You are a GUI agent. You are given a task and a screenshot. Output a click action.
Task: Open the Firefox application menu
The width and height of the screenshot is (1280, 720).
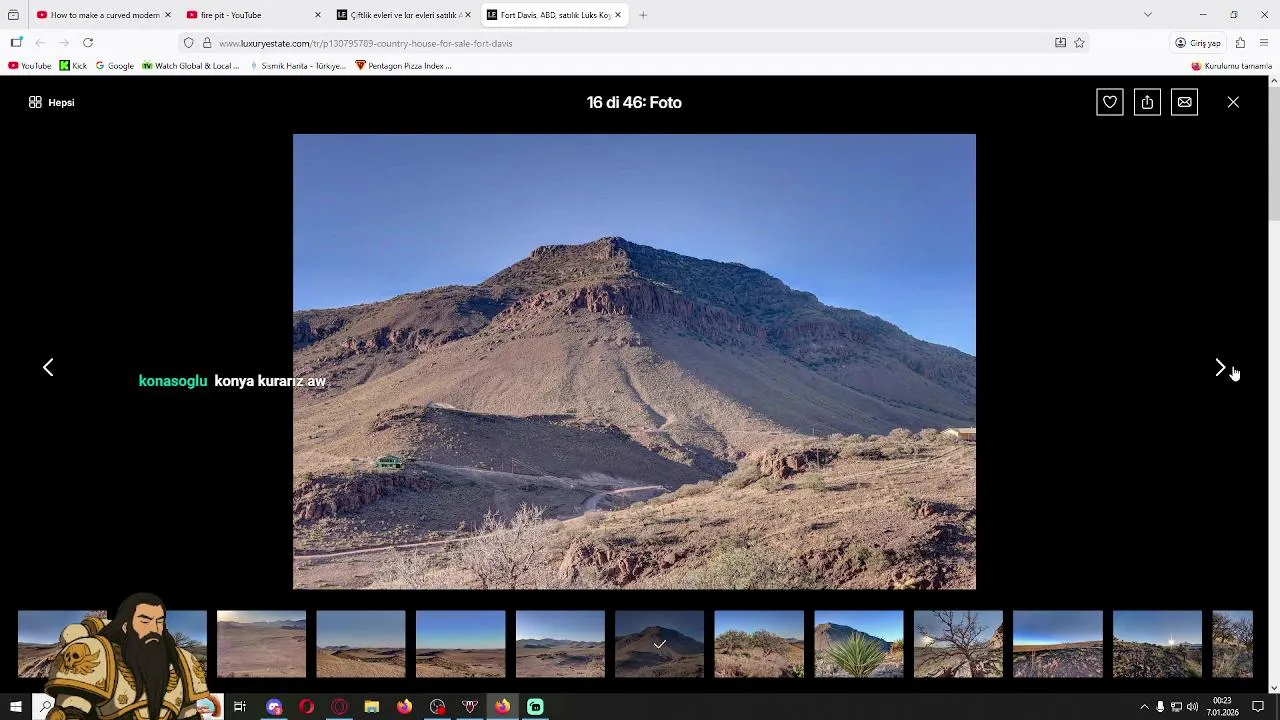pyautogui.click(x=1264, y=43)
